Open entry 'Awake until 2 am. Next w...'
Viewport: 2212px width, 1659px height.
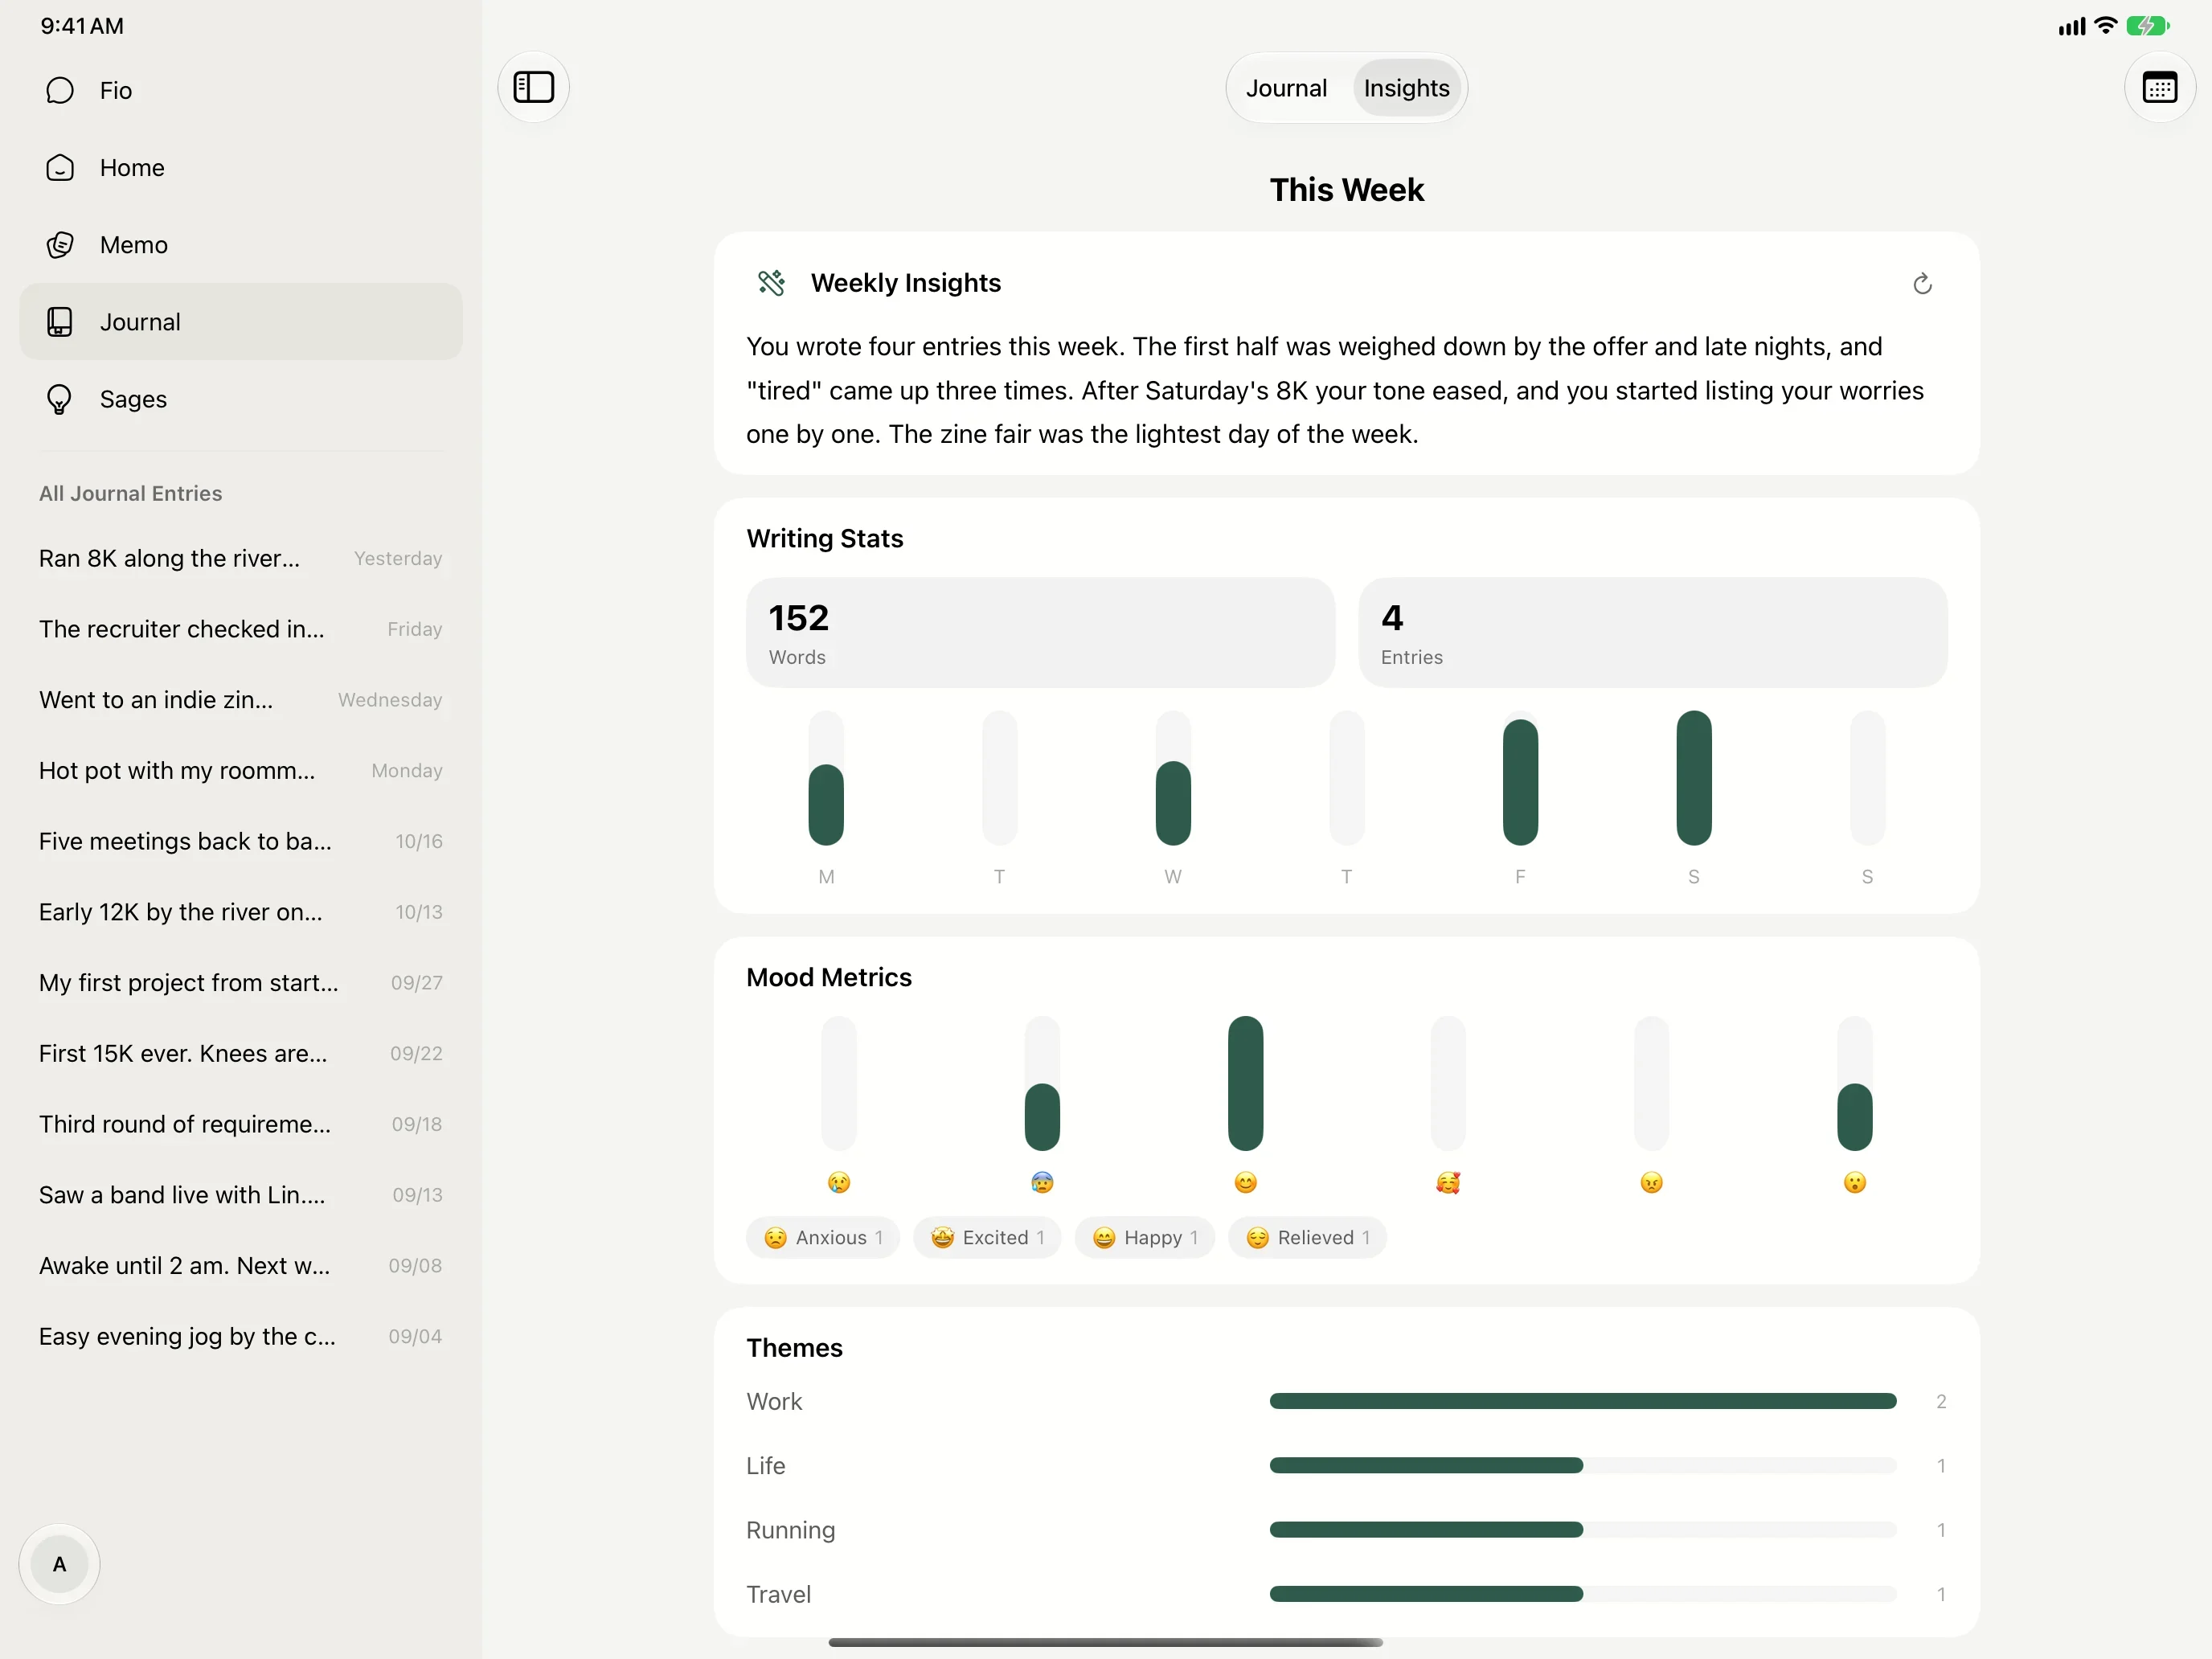pyautogui.click(x=241, y=1266)
